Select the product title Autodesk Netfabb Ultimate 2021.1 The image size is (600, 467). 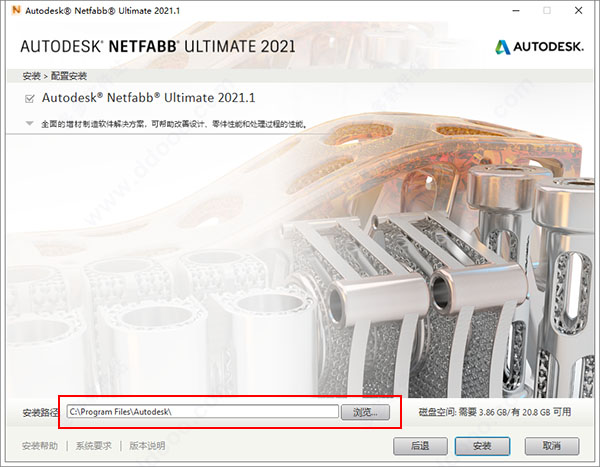148,98
